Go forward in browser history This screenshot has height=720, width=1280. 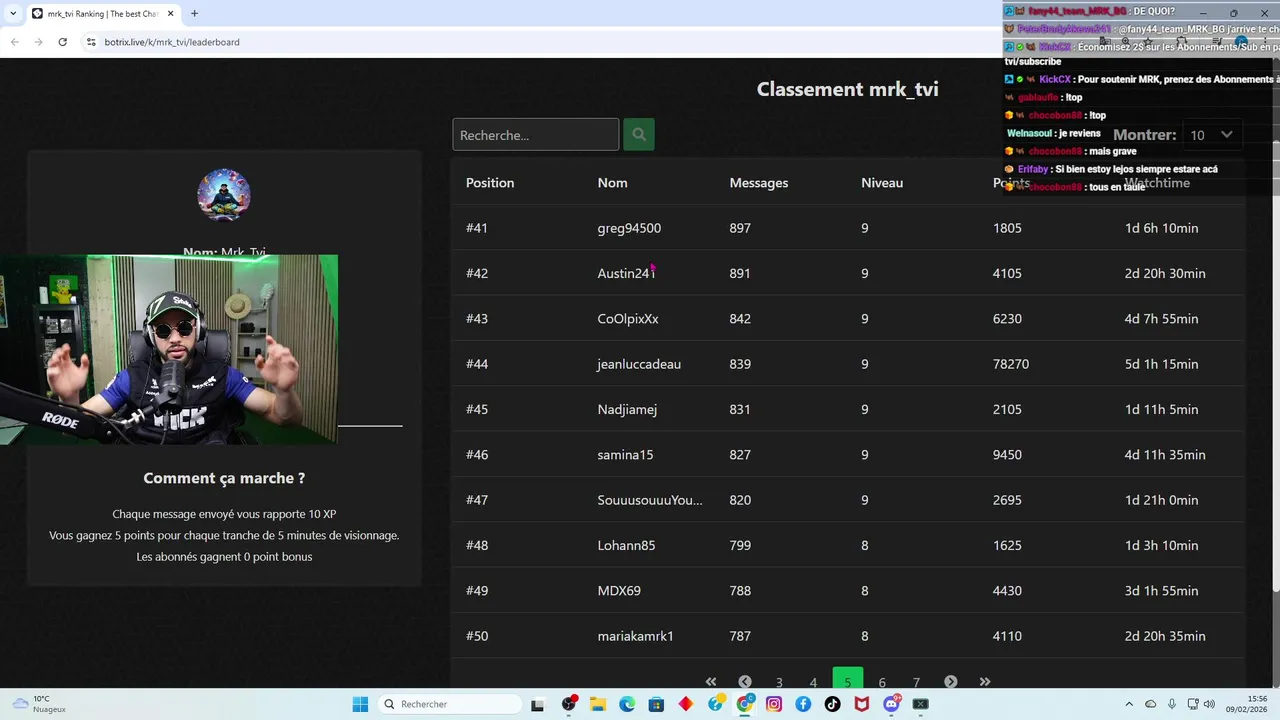[38, 42]
